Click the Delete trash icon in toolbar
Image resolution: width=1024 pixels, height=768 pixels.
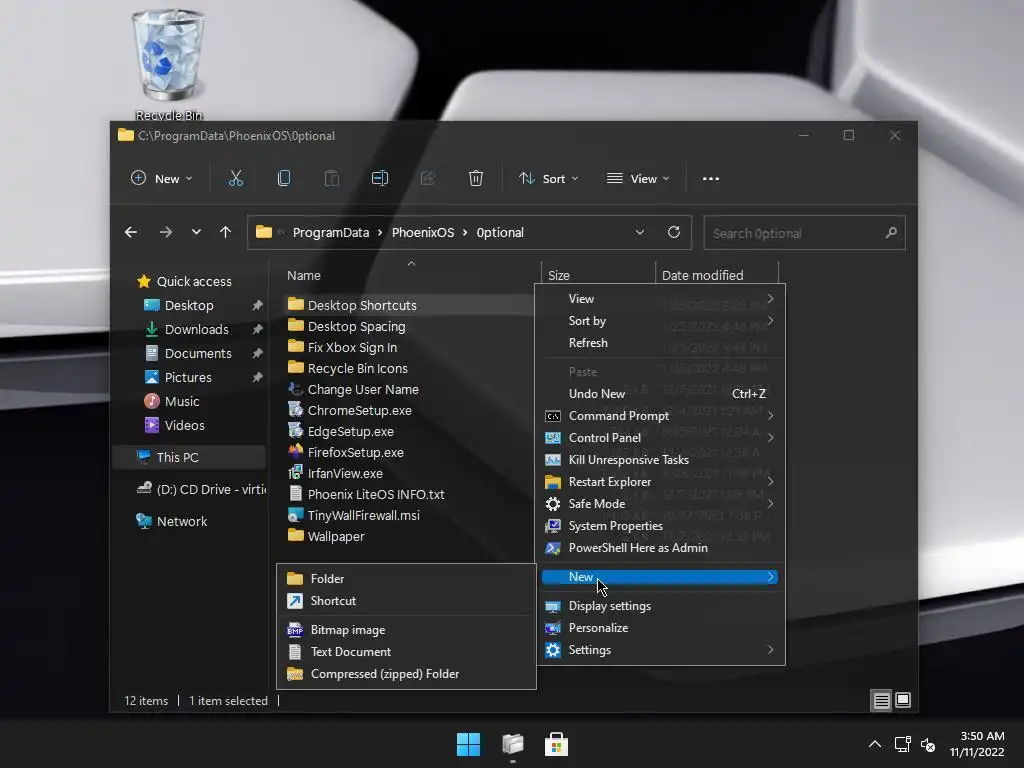(x=475, y=178)
